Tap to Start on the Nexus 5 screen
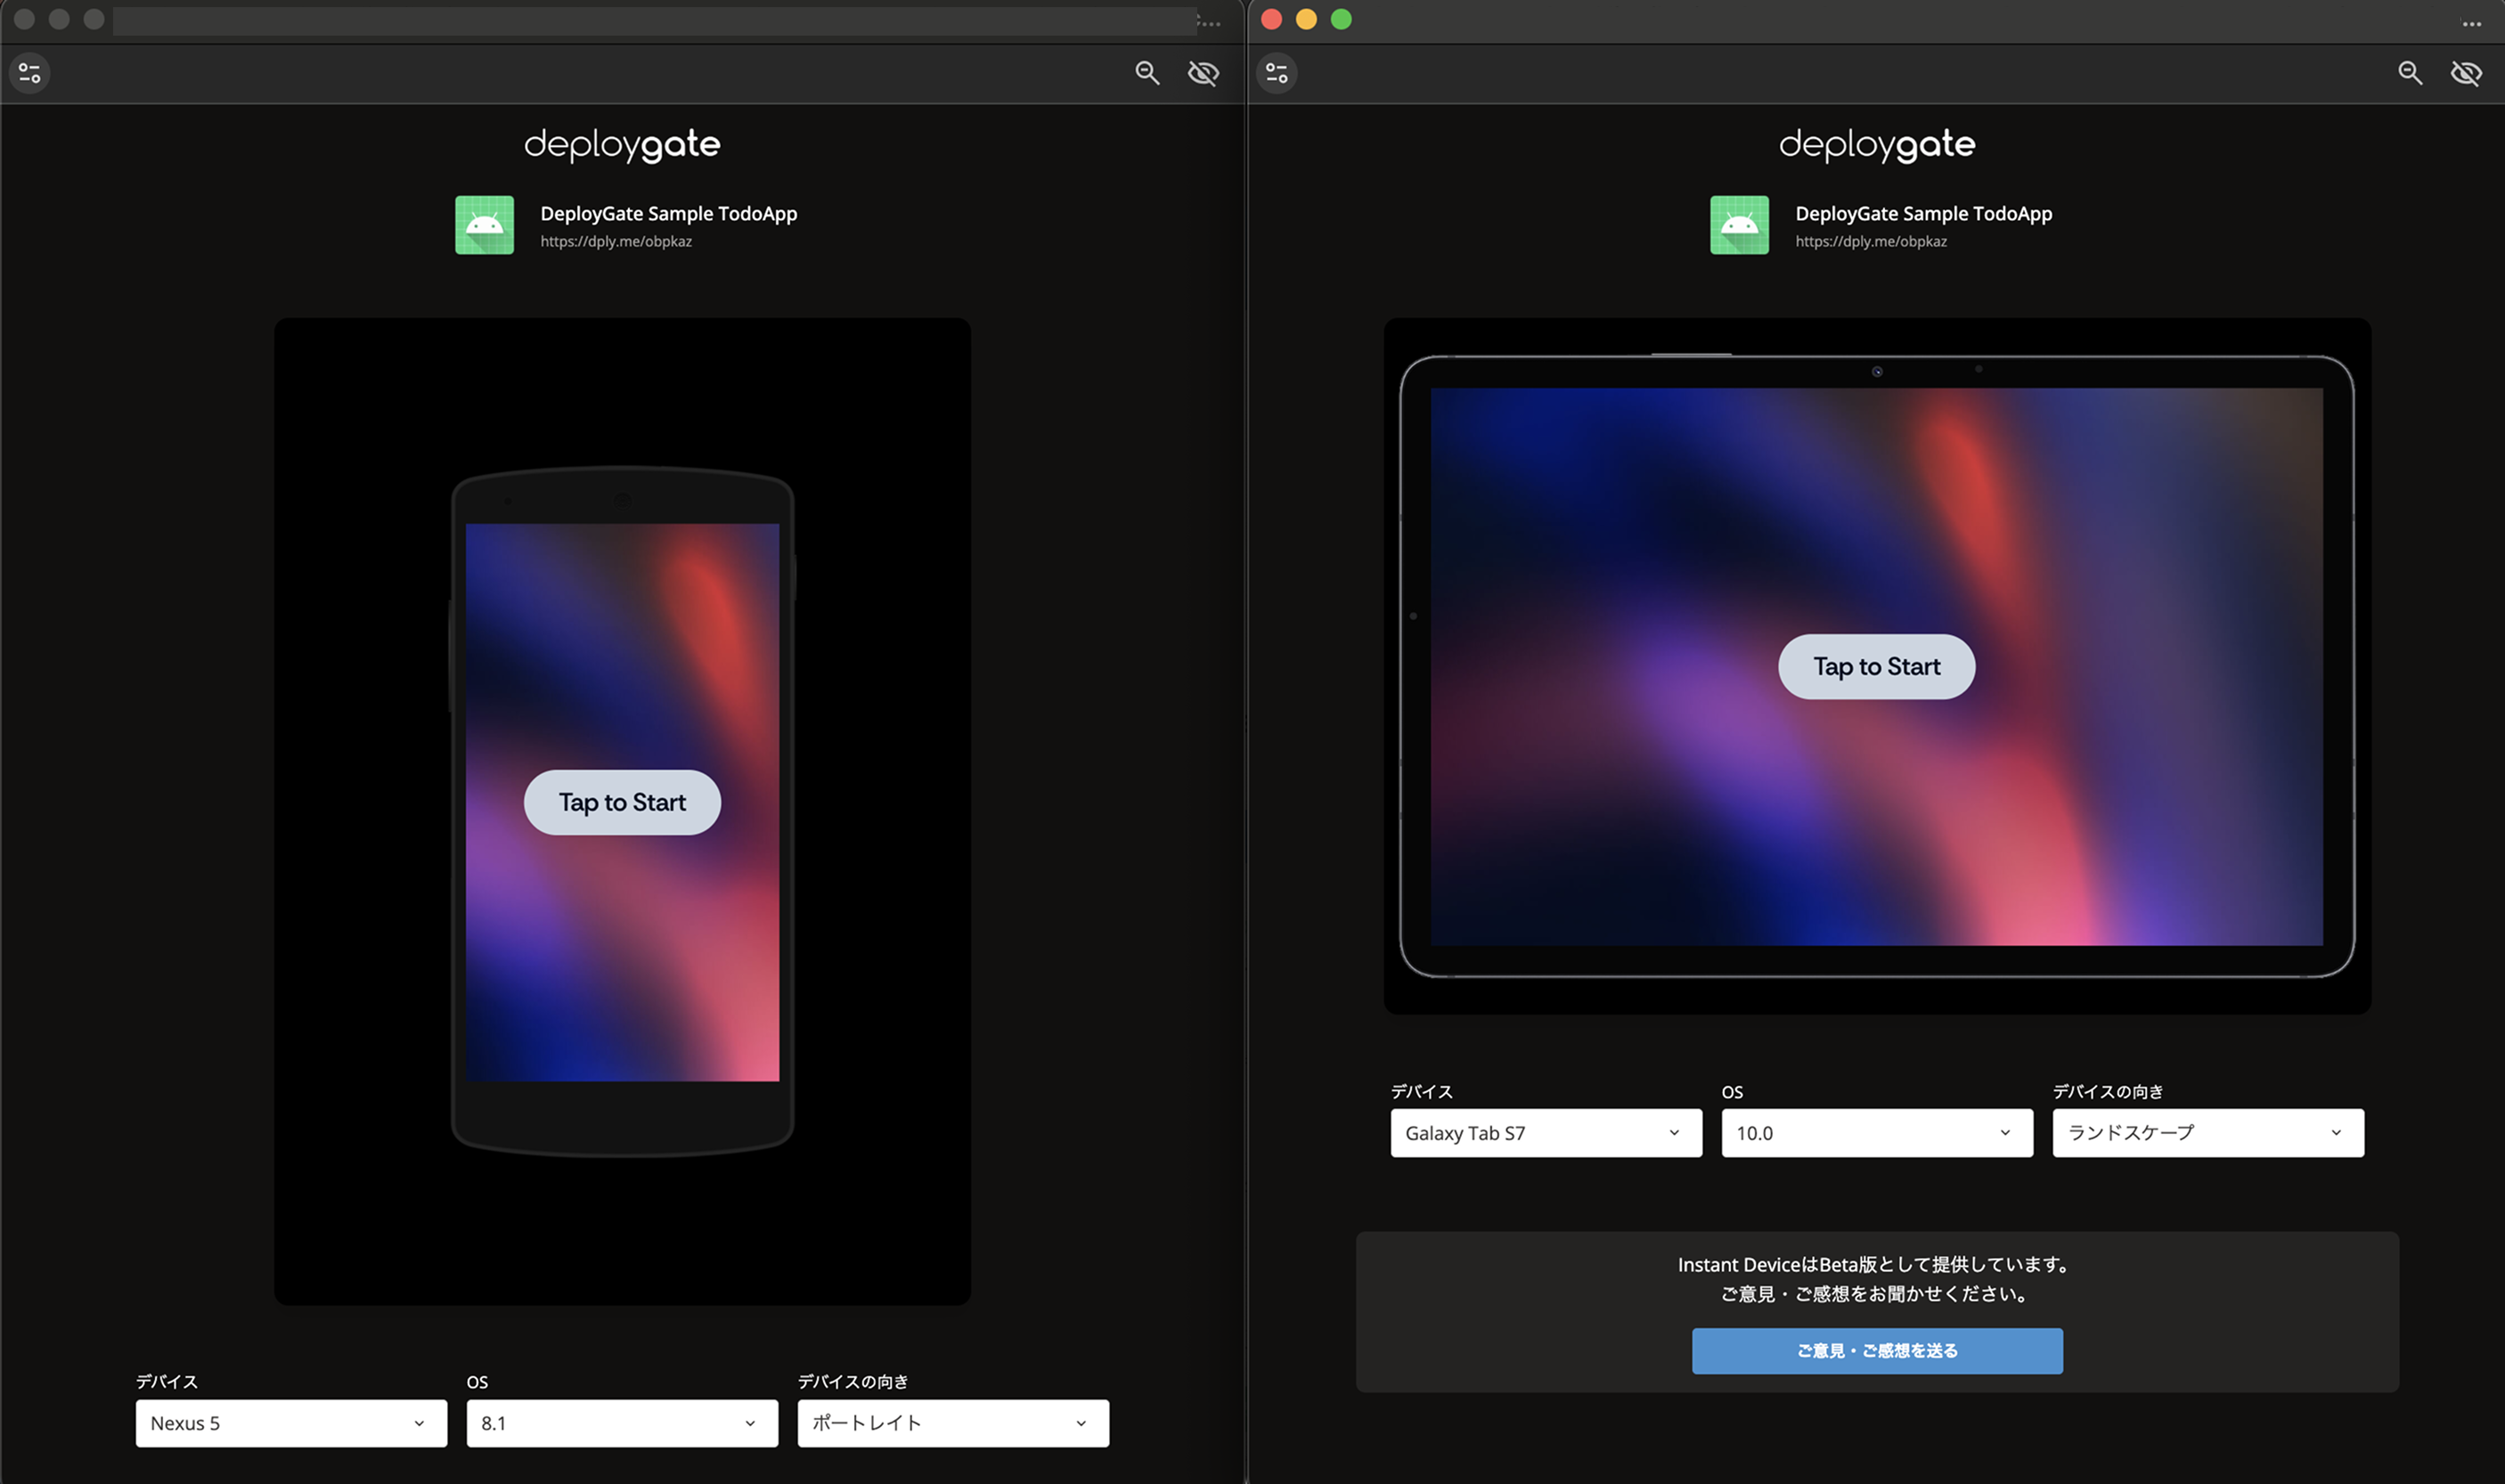 [621, 802]
